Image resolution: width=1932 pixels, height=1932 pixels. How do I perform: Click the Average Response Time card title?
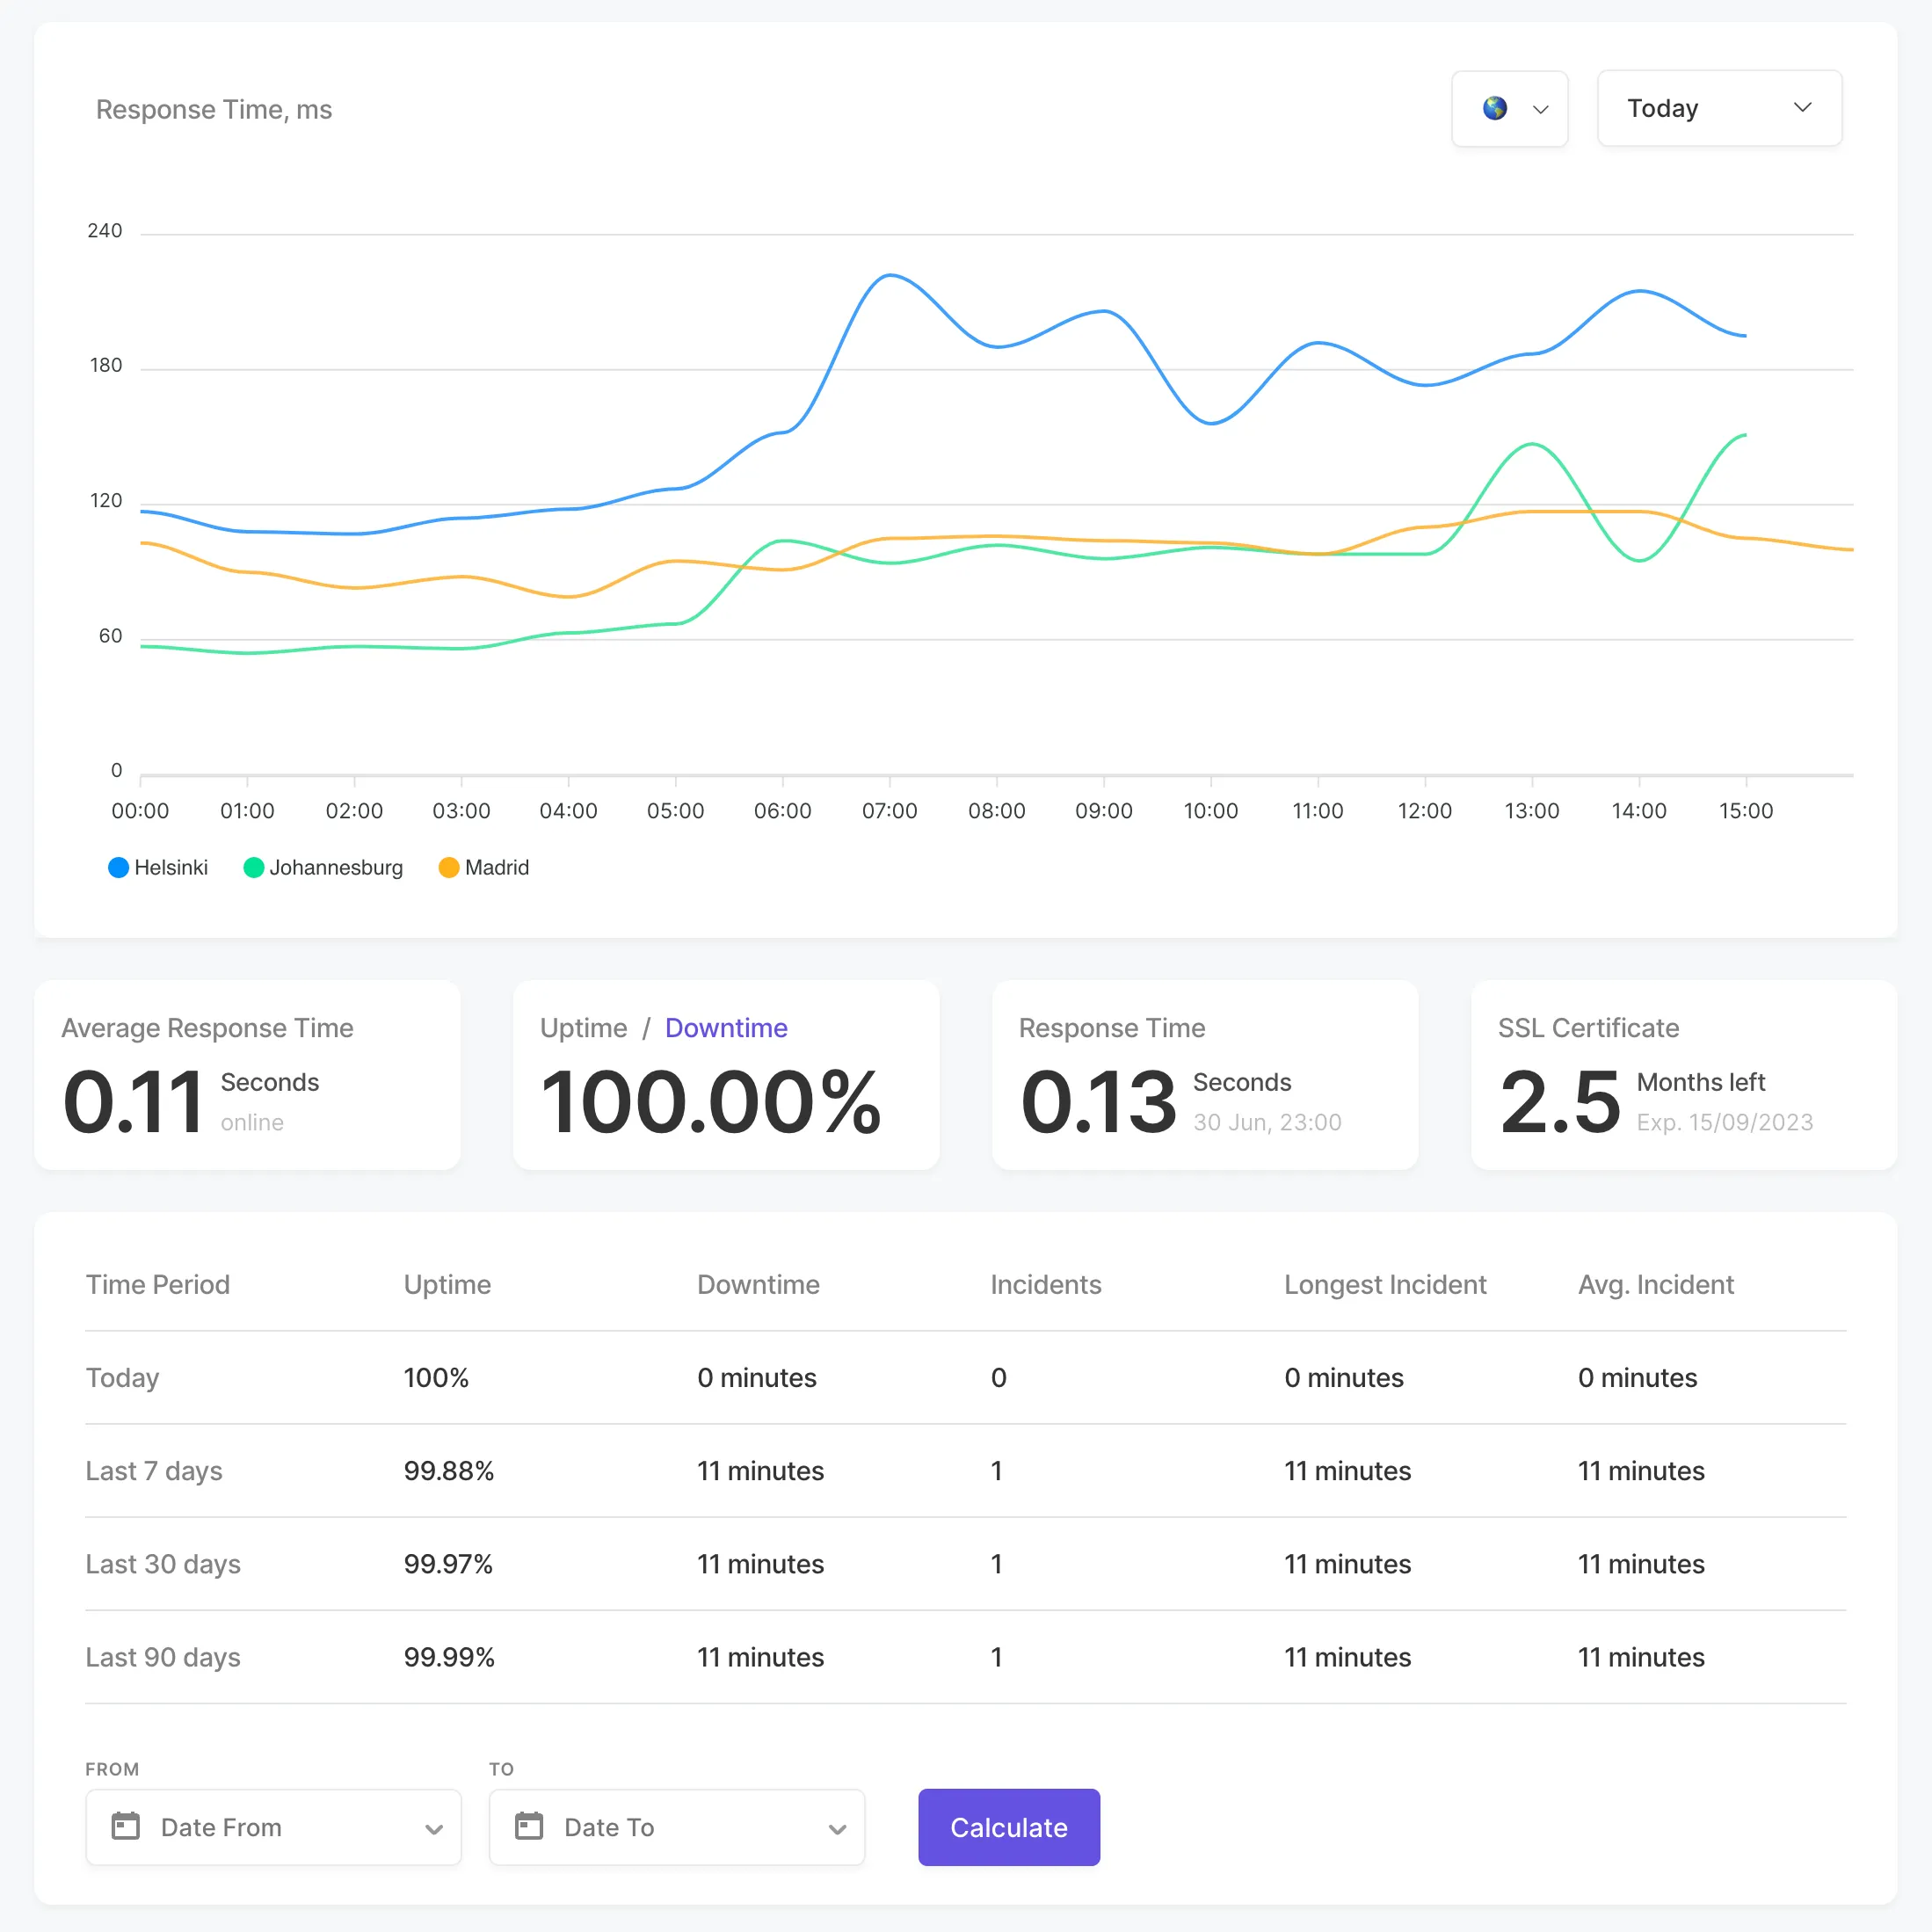click(207, 1028)
